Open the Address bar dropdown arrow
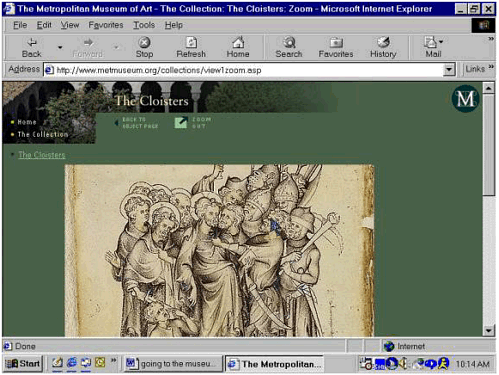 point(449,70)
